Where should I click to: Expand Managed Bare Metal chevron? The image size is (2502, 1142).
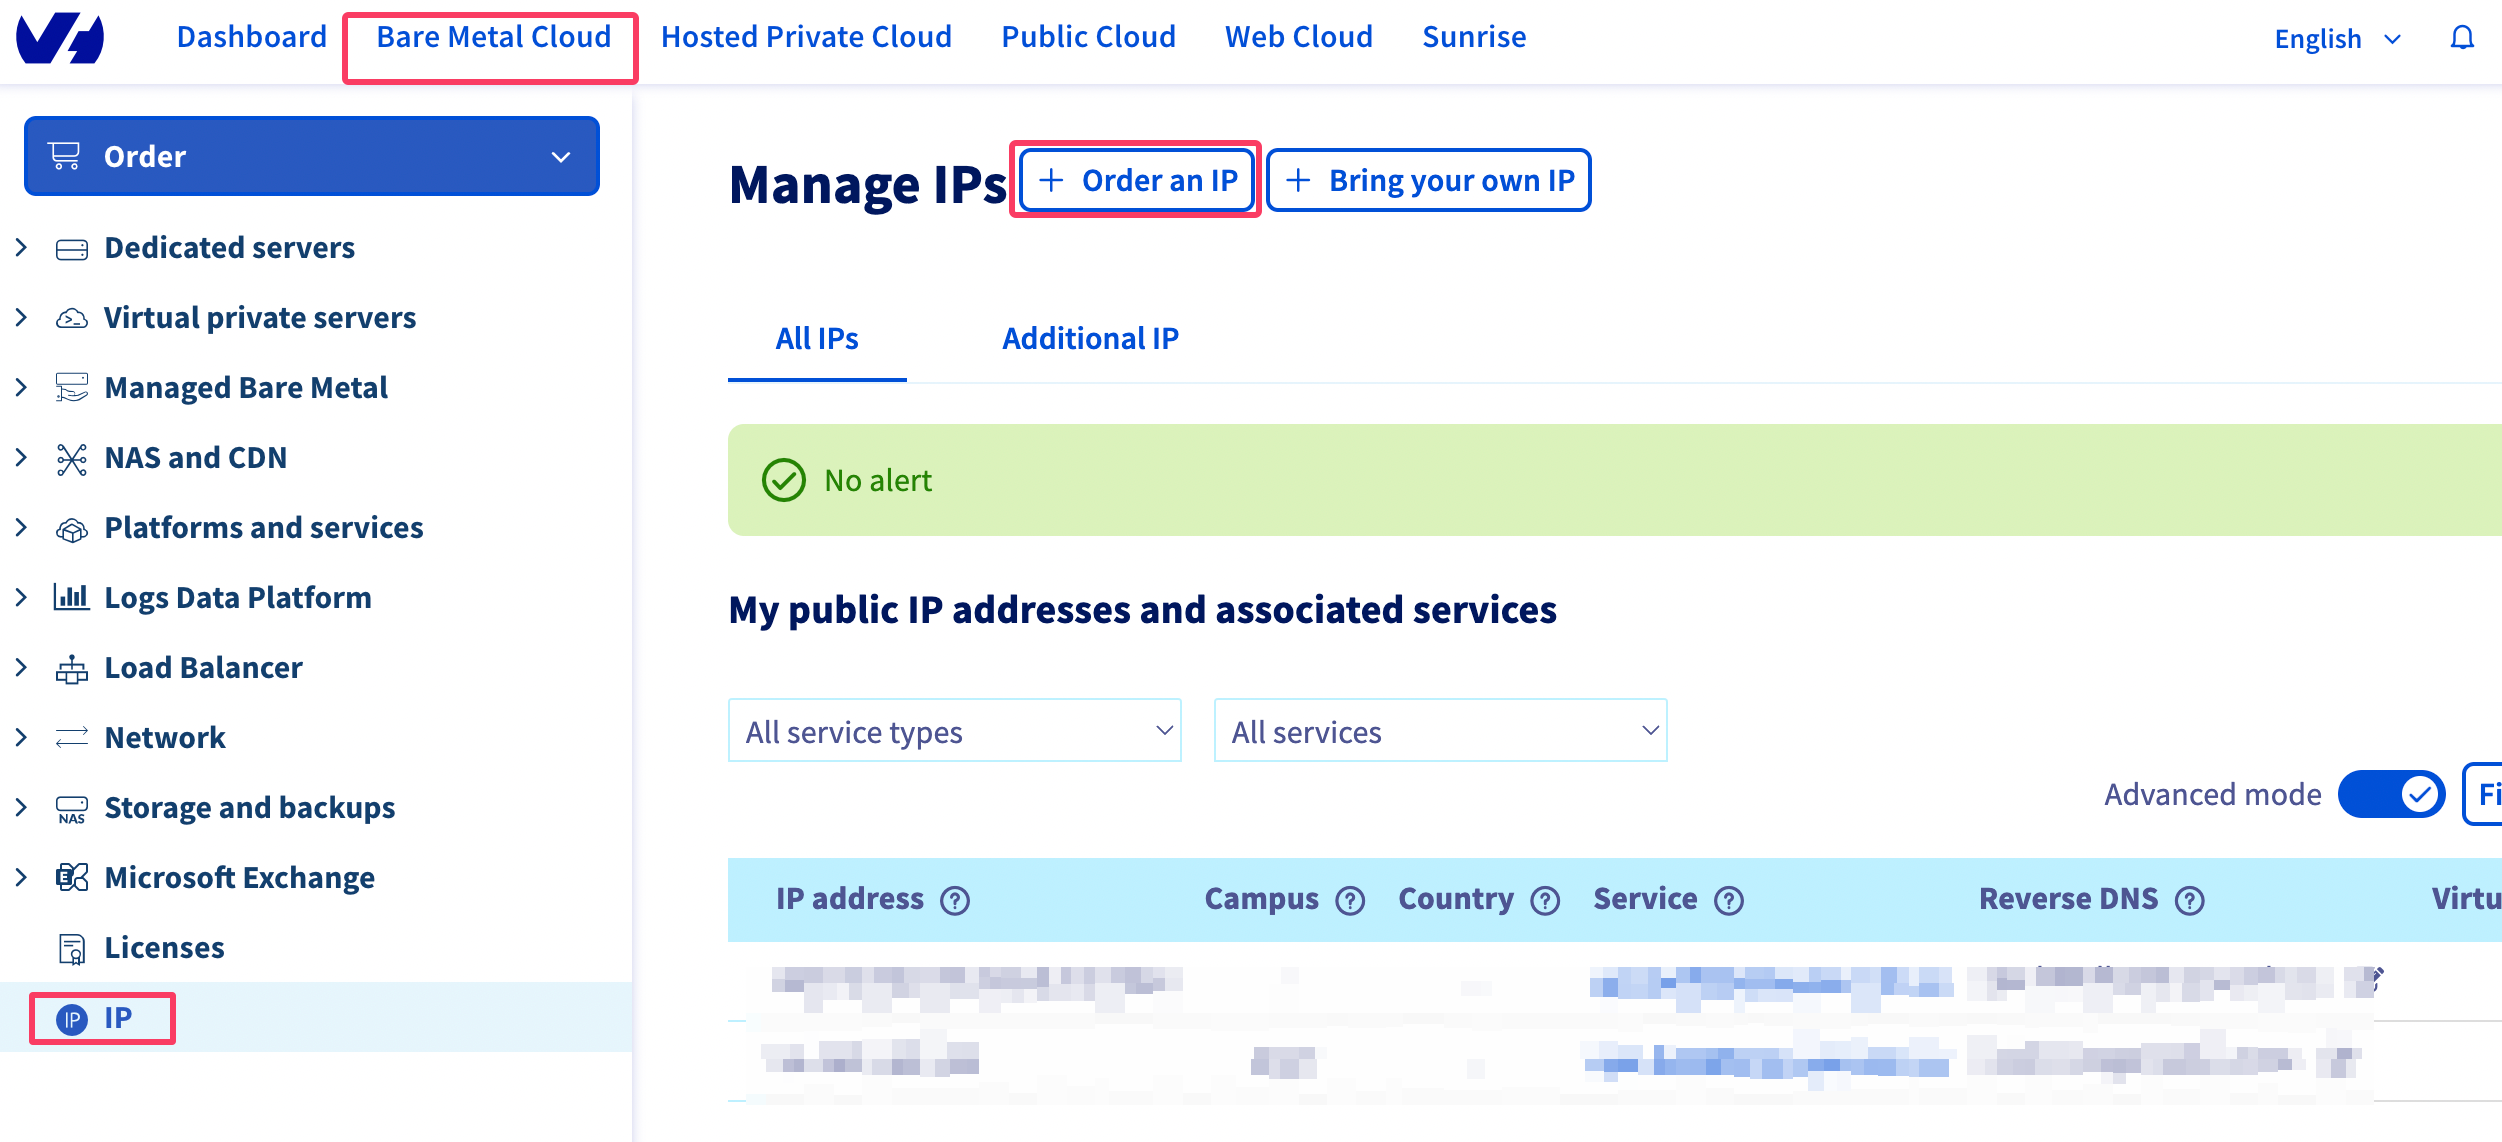coord(21,387)
